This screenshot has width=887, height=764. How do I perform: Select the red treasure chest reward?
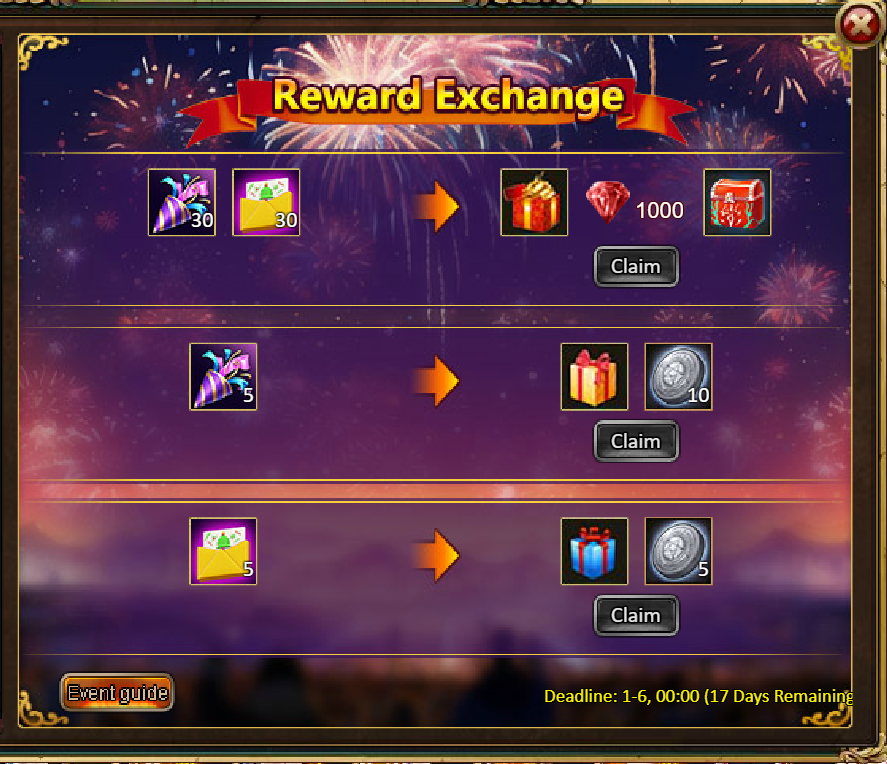pos(737,202)
